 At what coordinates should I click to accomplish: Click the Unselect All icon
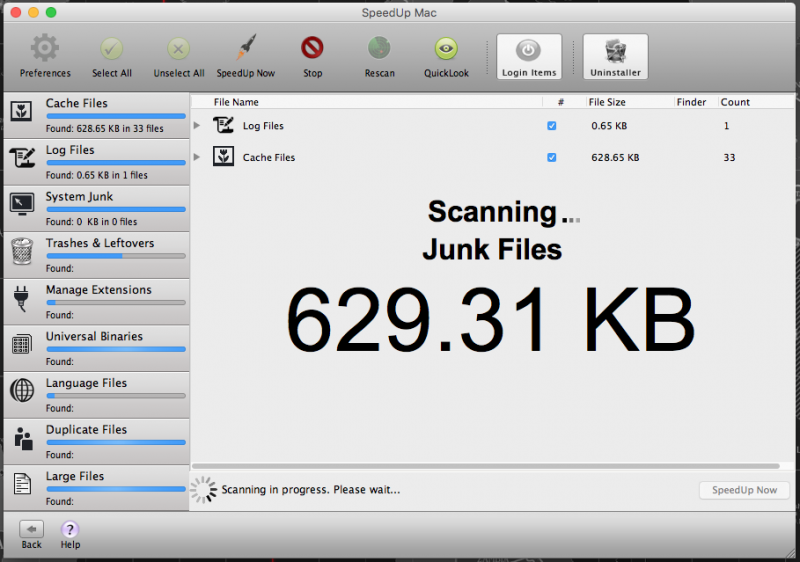click(x=179, y=49)
